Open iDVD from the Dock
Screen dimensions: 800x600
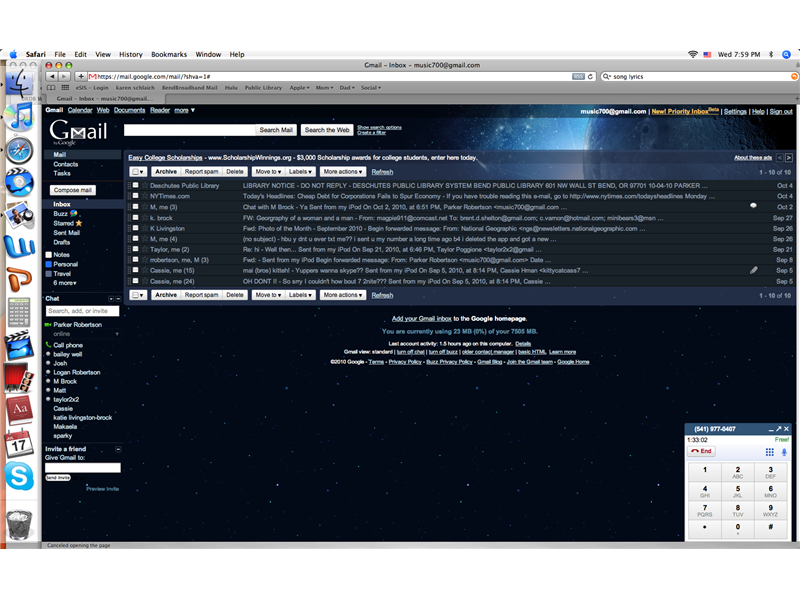(20, 182)
